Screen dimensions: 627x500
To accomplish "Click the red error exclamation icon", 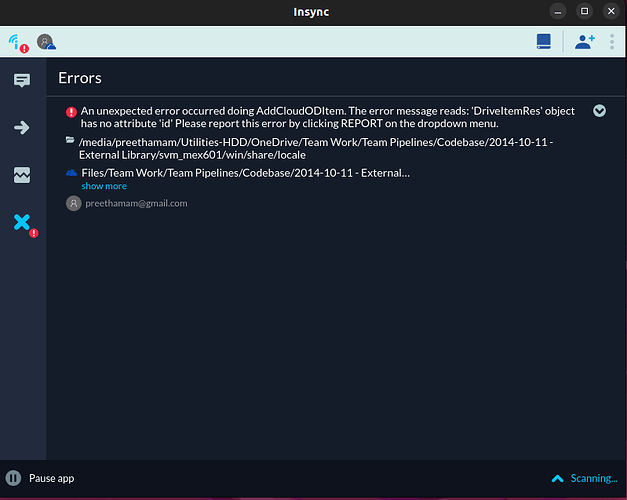I will 71,112.
